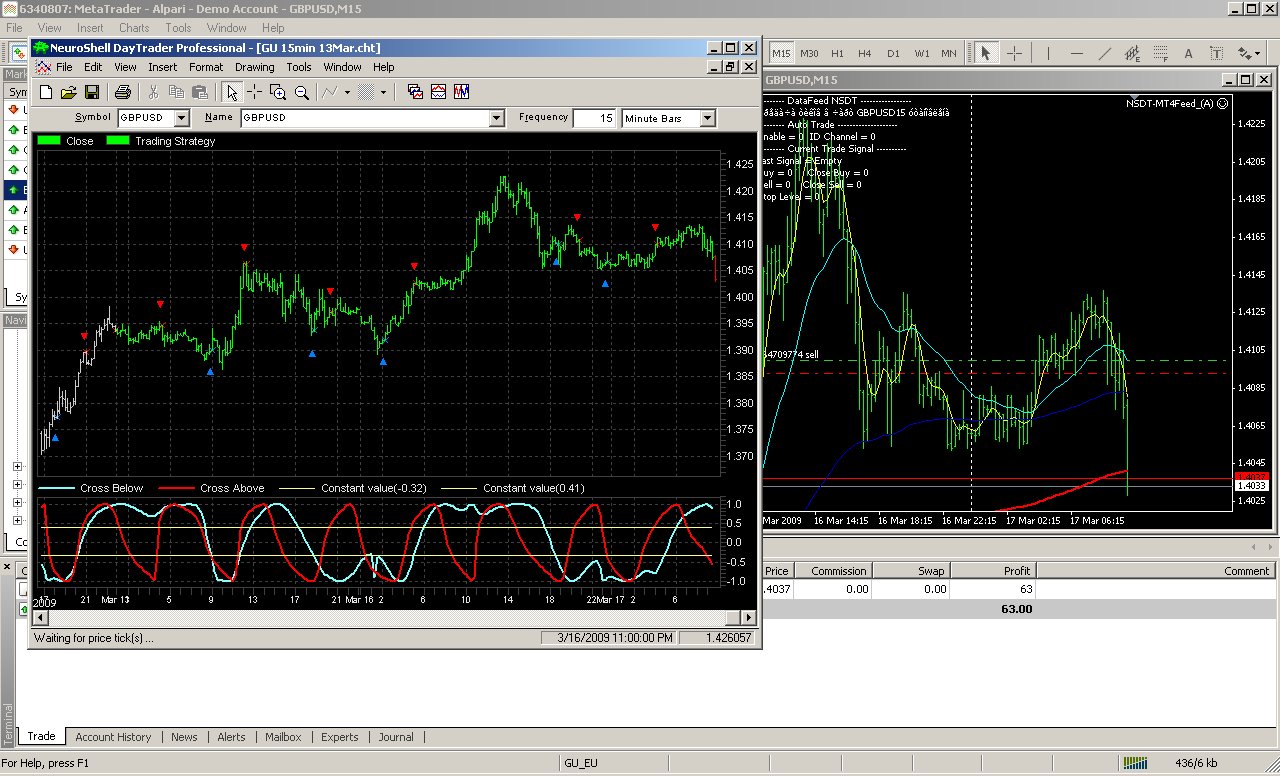Activate the crosshair tool in NeuroShell toolbar
Screen dimensions: 1280x776
255,92
